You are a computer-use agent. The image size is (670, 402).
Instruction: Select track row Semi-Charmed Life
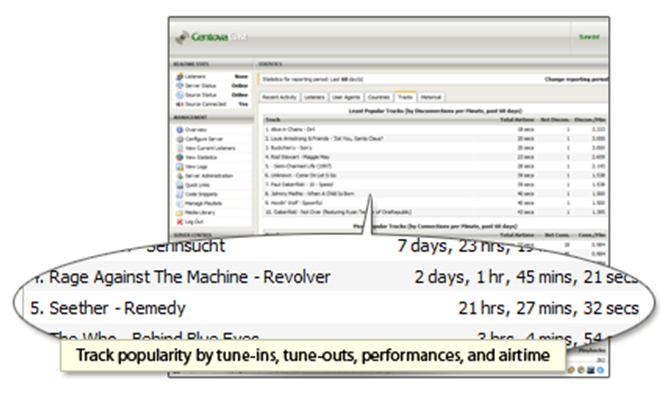coord(435,166)
